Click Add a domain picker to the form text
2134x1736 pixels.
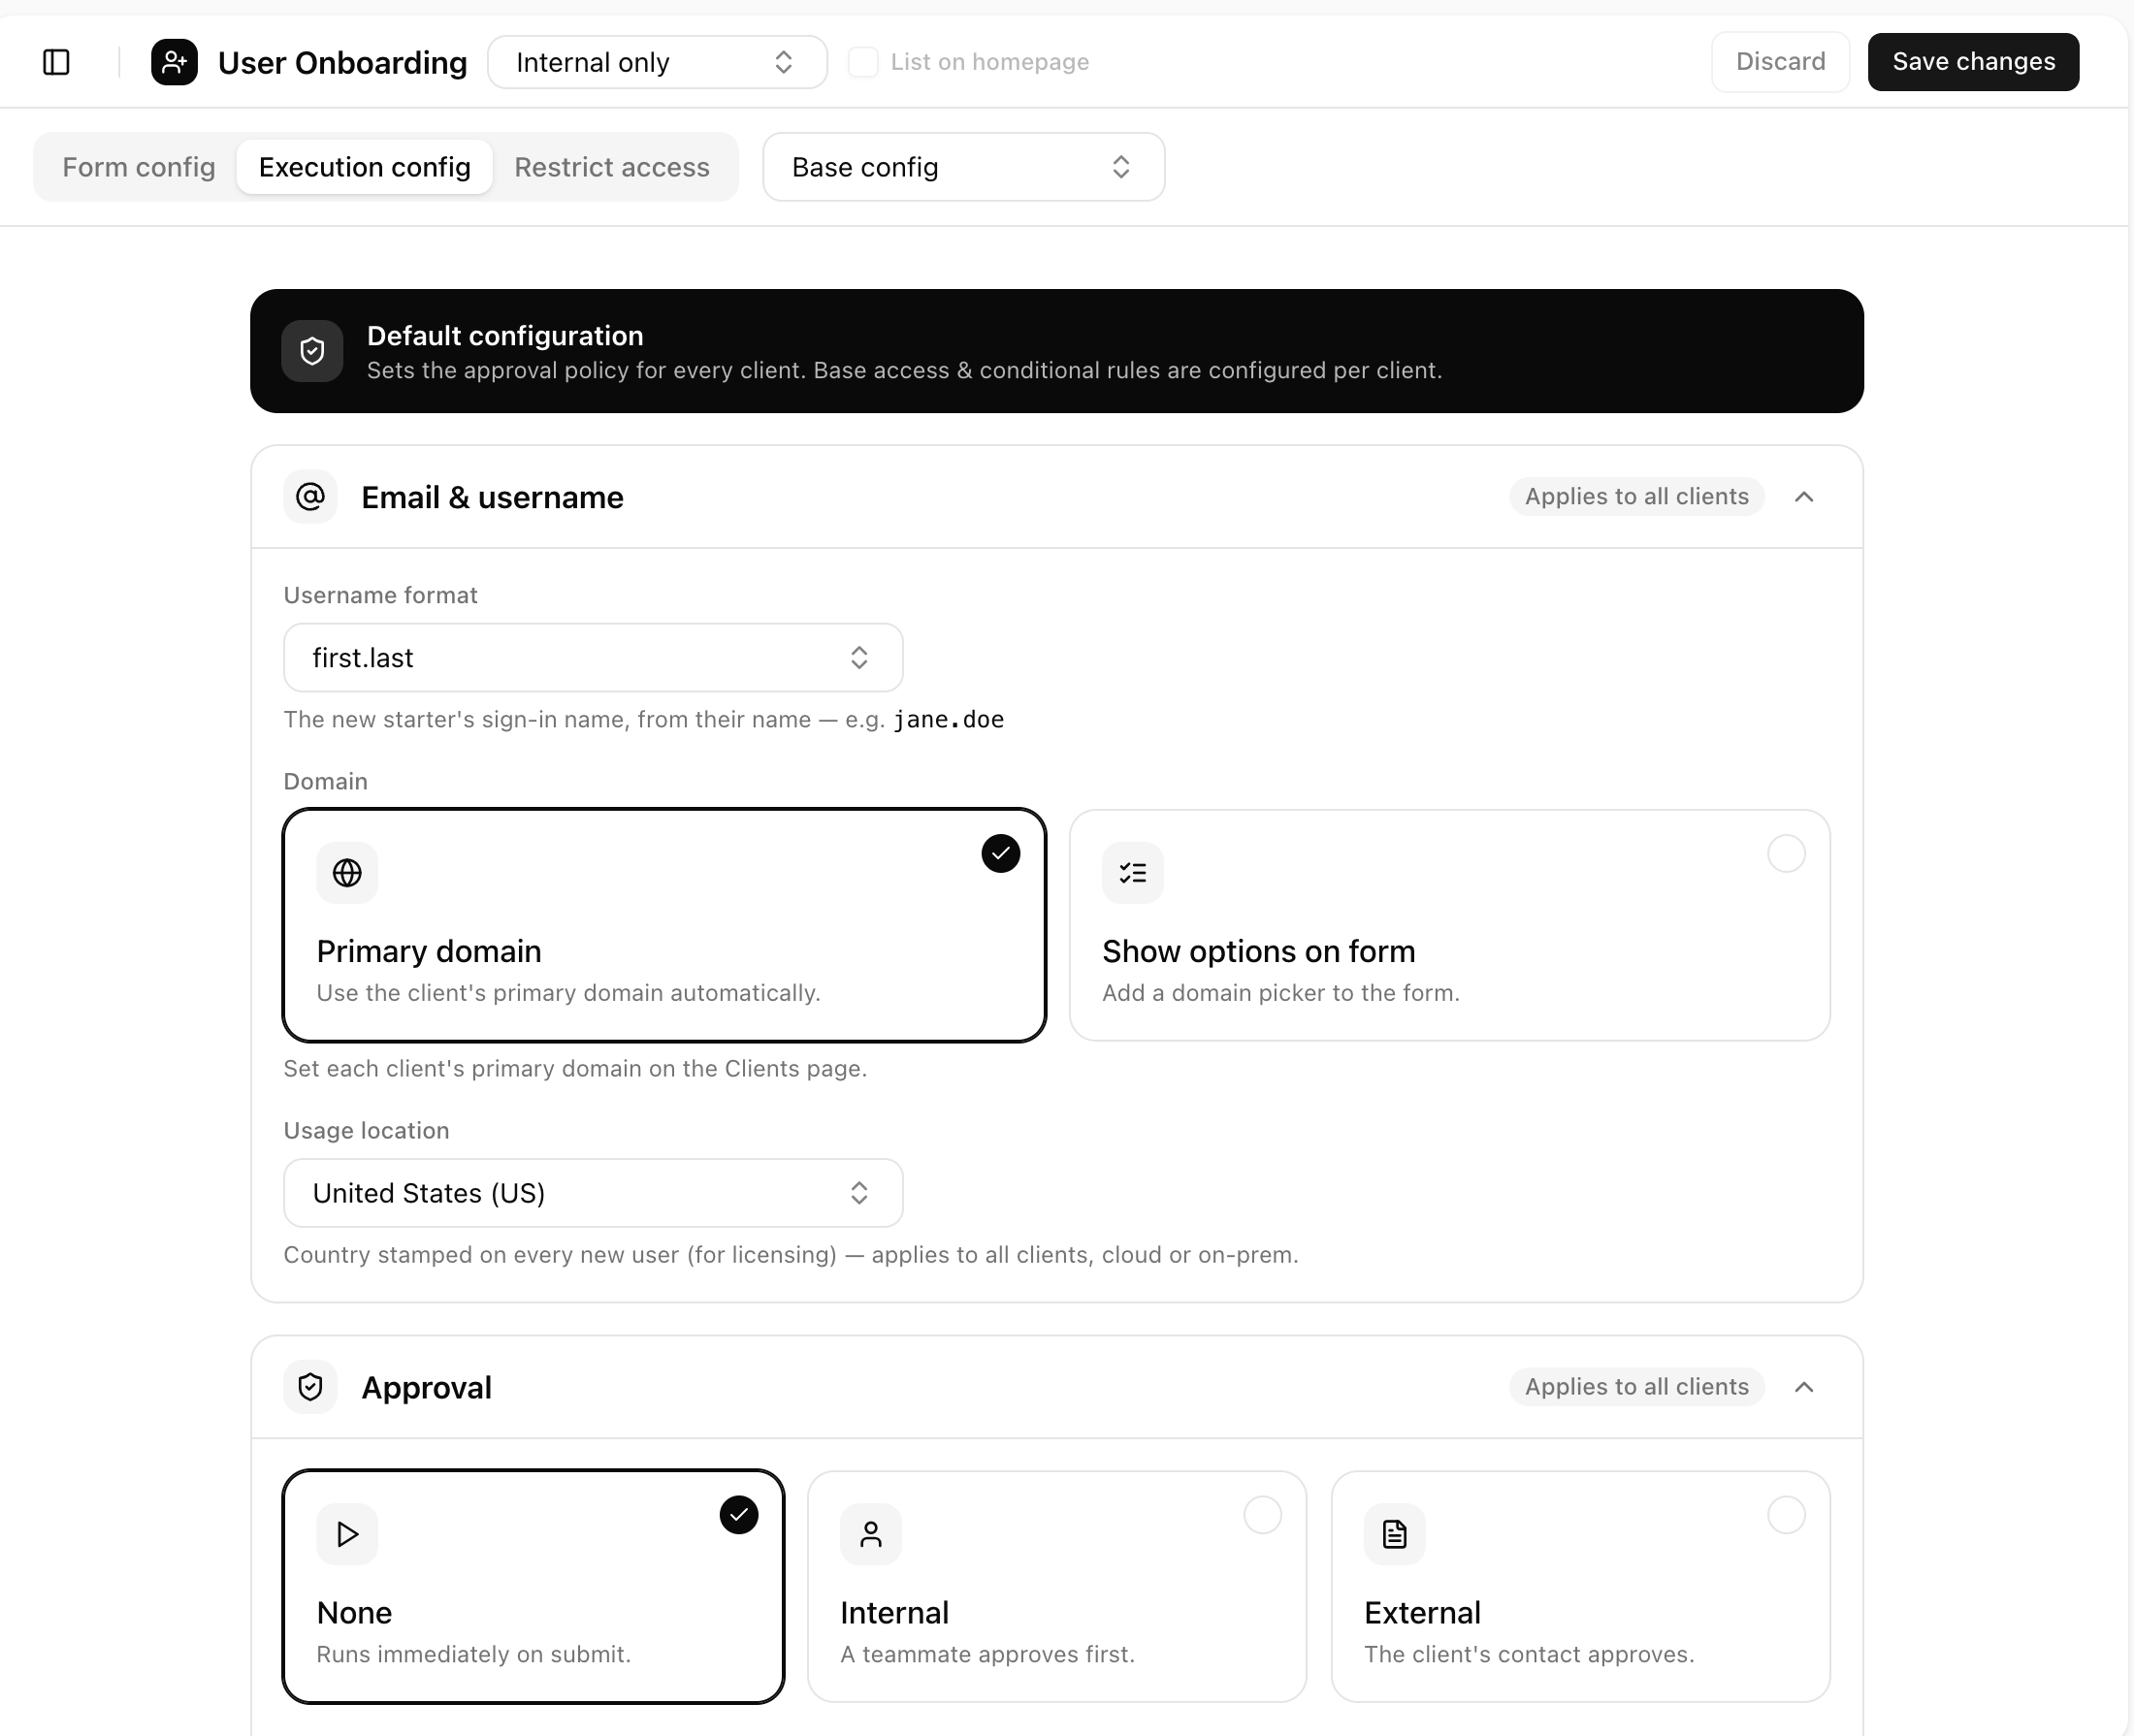[x=1281, y=993]
